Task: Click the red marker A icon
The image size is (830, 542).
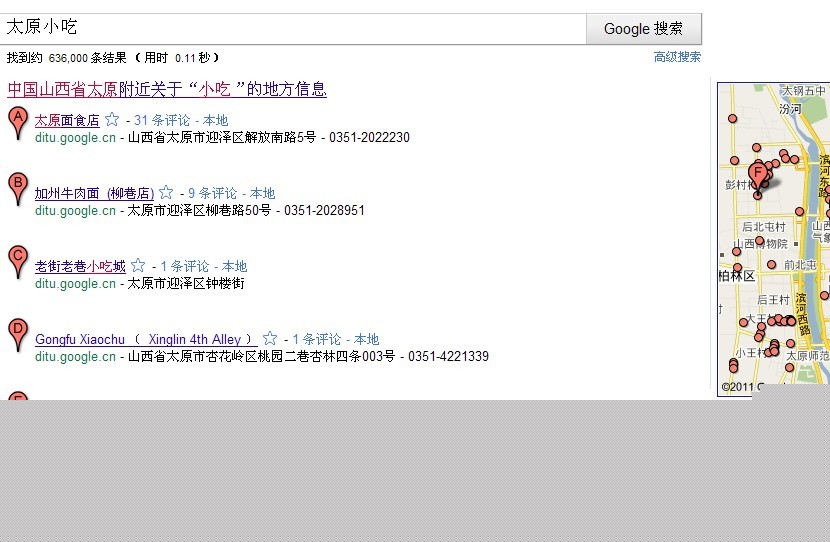Action: tap(18, 123)
